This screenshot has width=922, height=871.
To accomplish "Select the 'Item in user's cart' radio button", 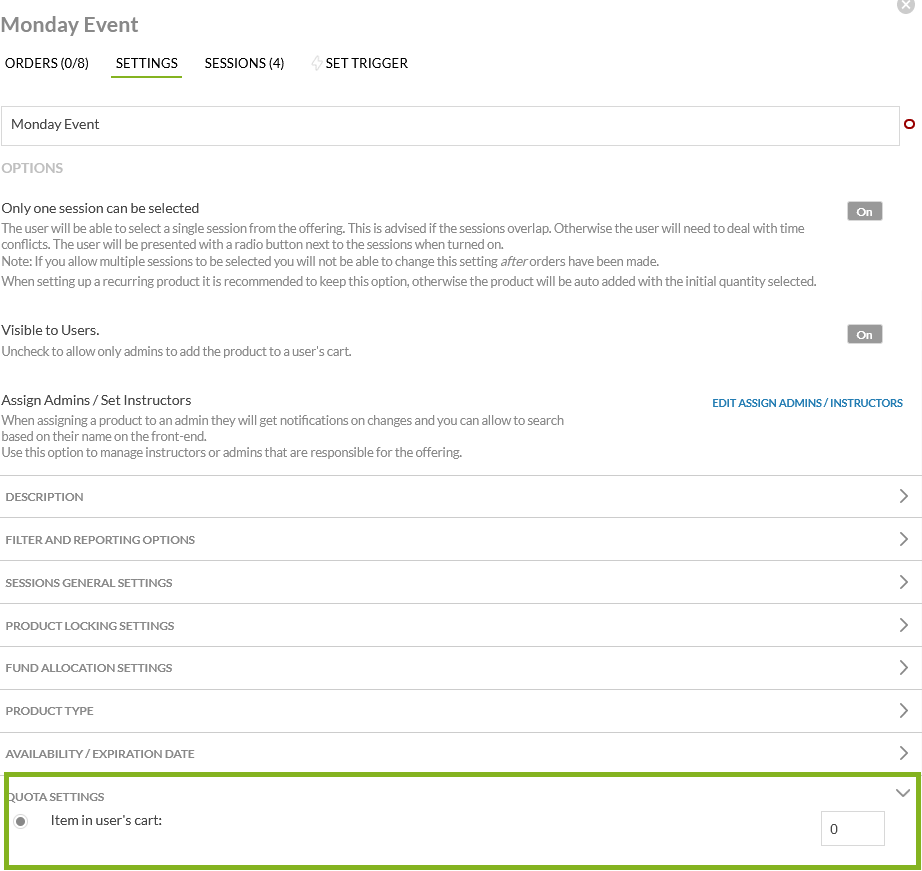I will point(21,821).
